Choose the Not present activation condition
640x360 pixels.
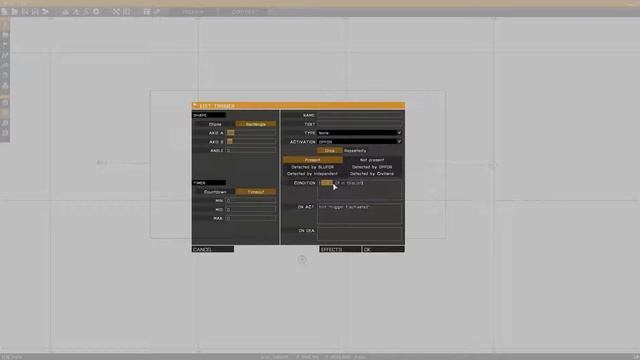point(372,160)
